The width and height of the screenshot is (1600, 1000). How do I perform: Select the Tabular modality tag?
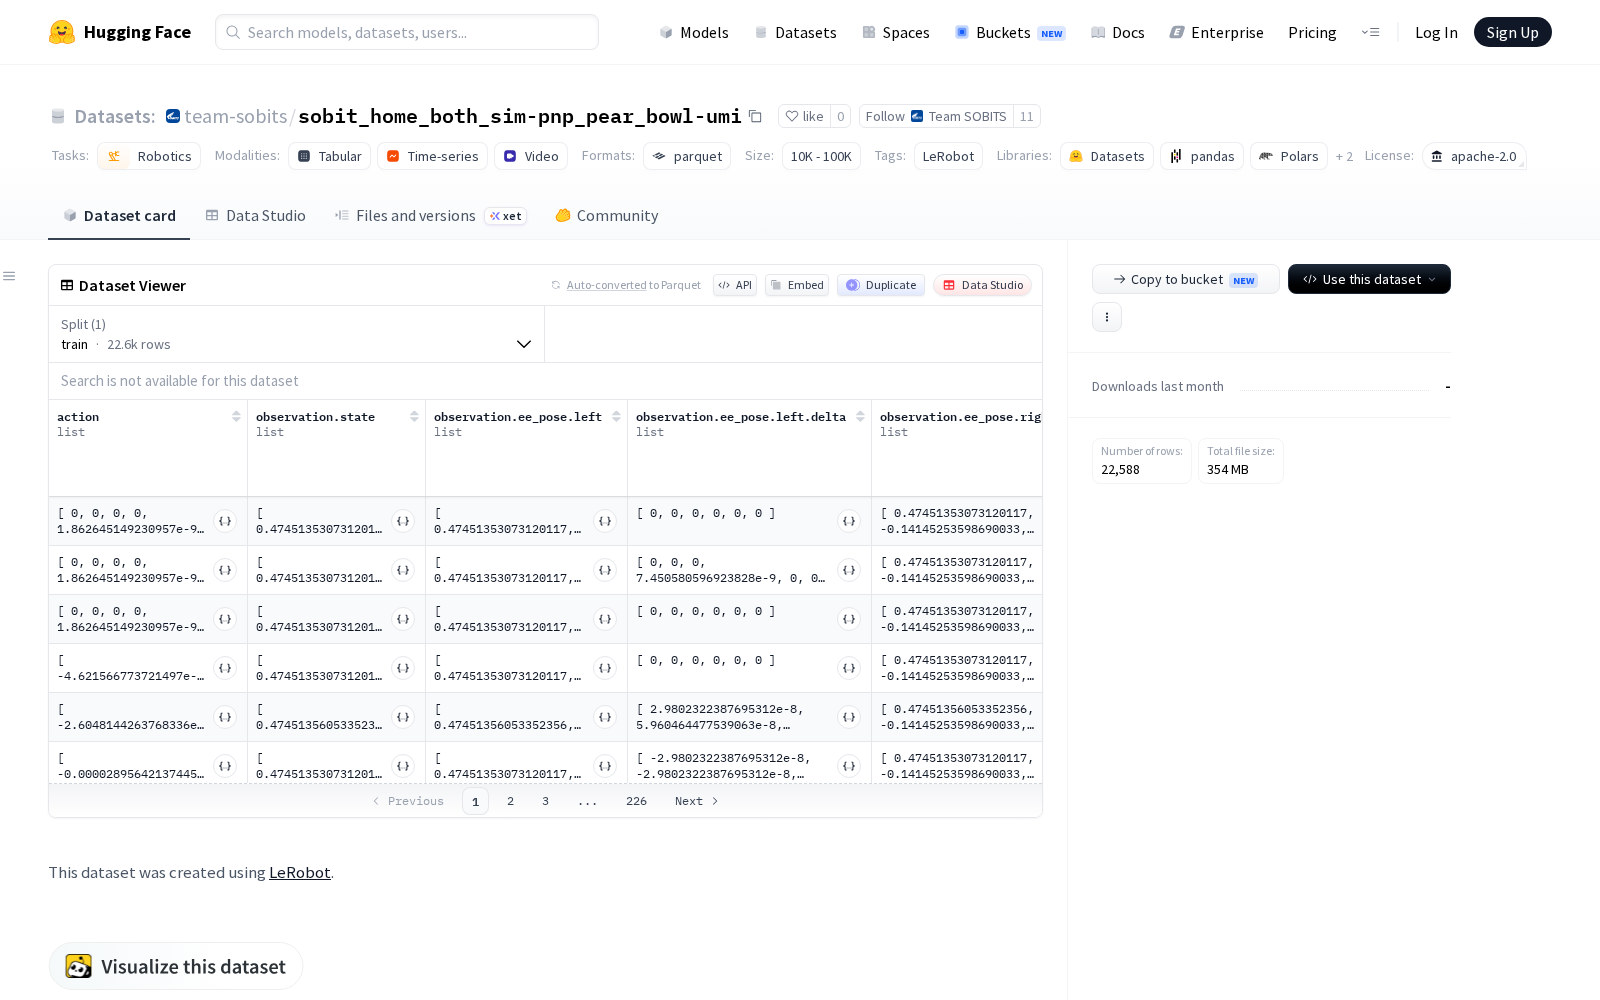point(330,156)
